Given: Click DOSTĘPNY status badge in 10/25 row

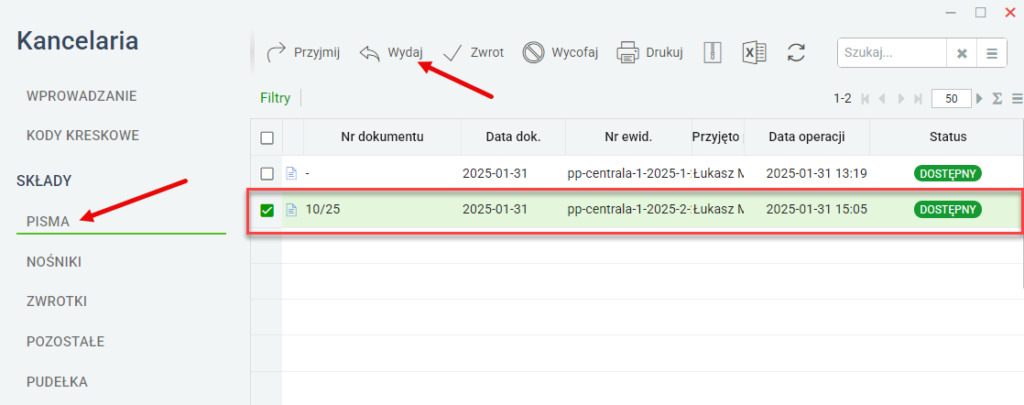Looking at the screenshot, I should 947,210.
